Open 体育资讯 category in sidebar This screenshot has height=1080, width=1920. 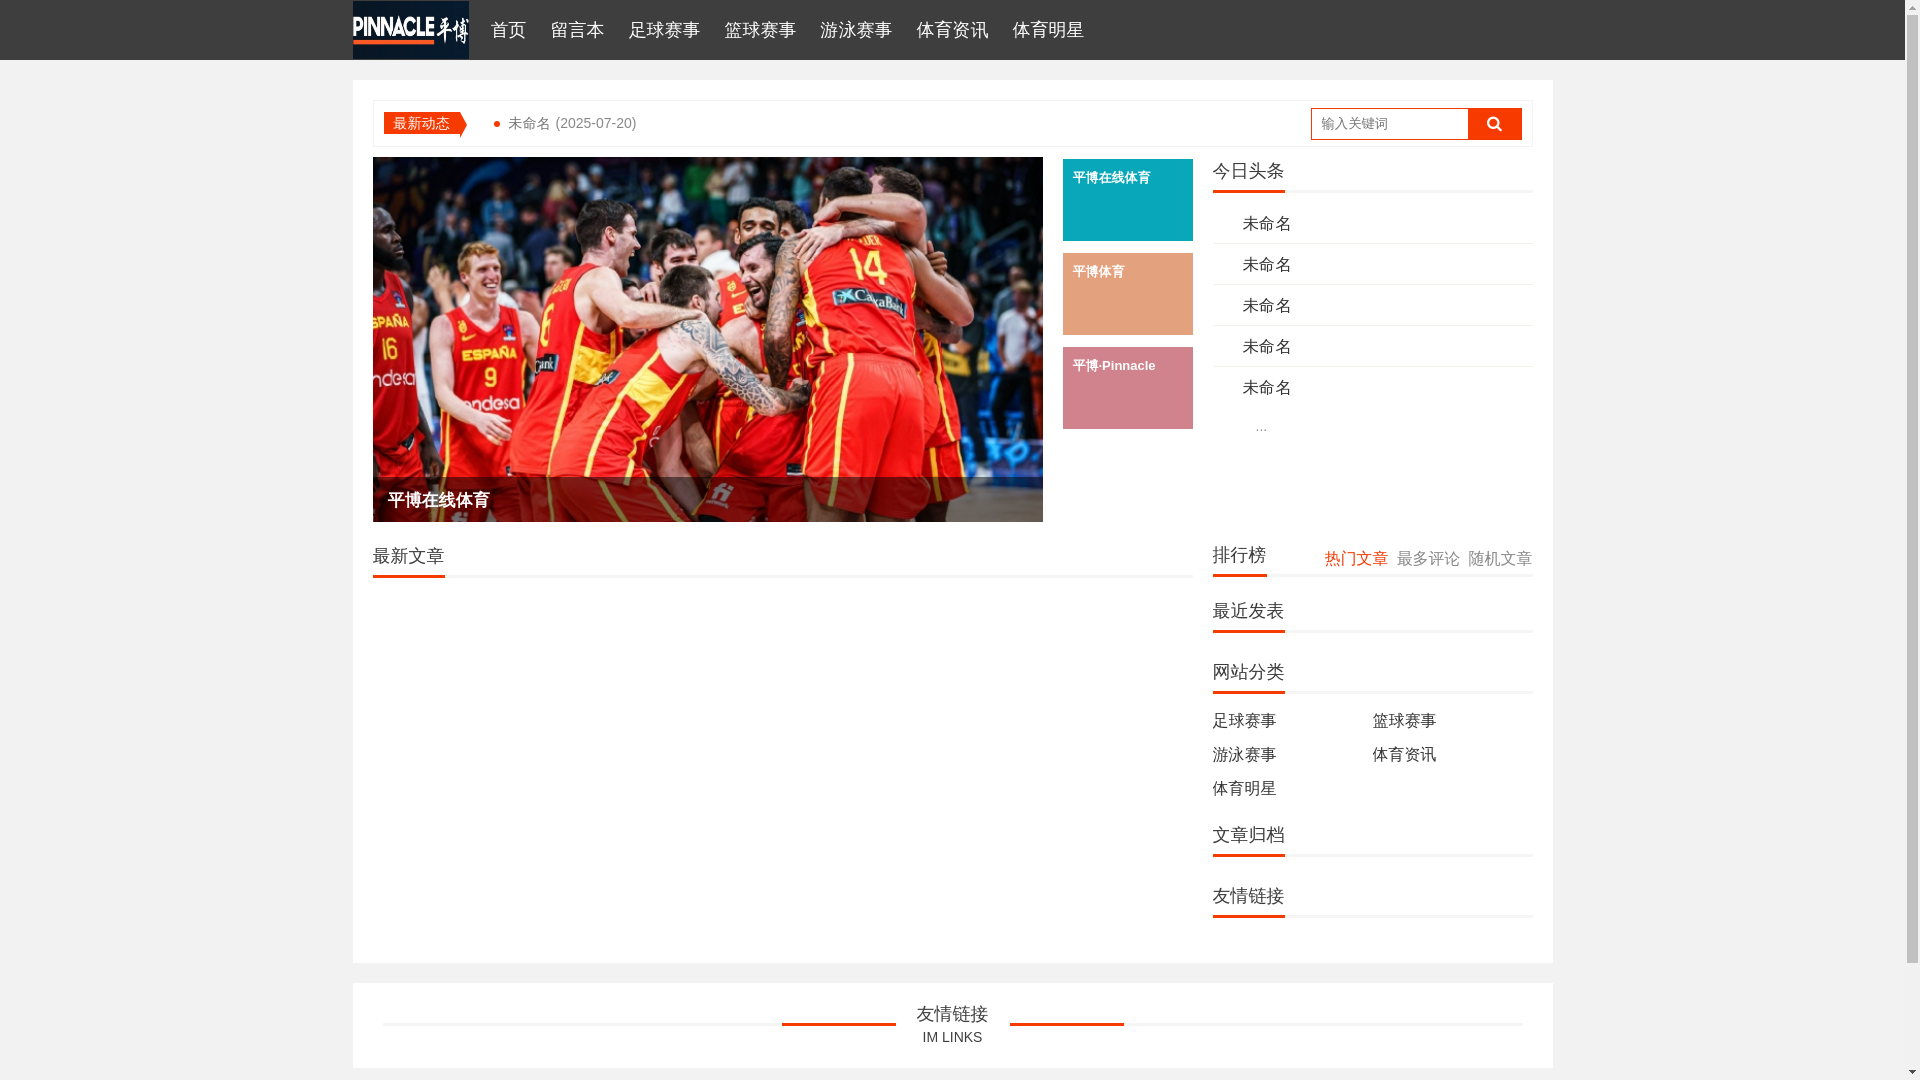tap(1404, 755)
